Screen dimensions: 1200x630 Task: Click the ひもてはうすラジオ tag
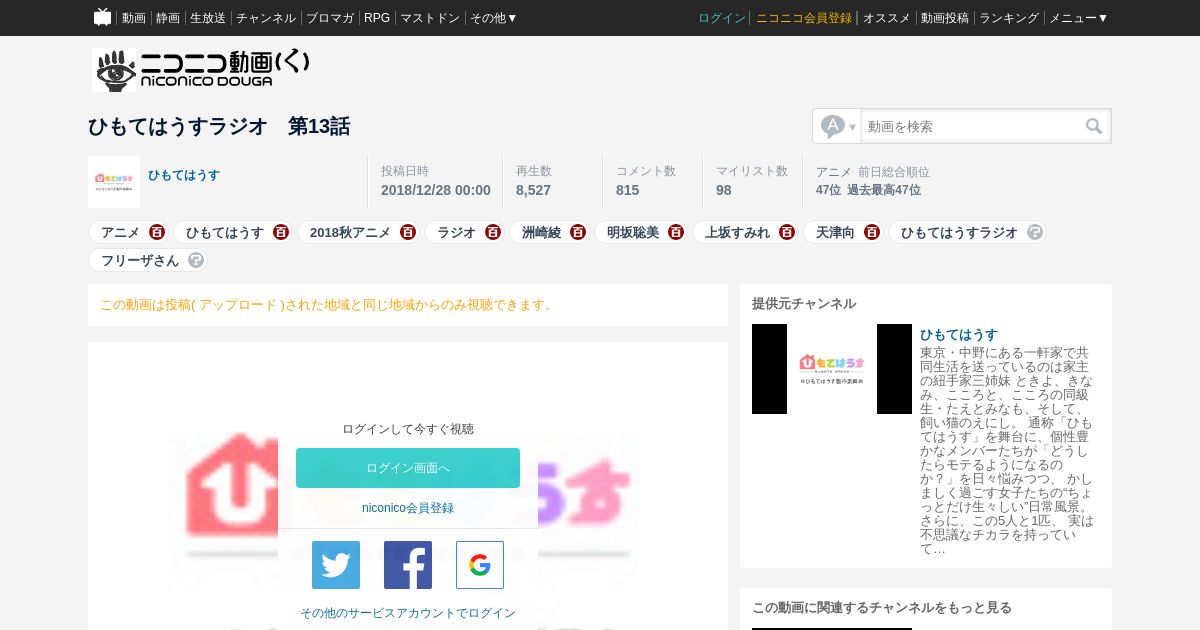[959, 232]
